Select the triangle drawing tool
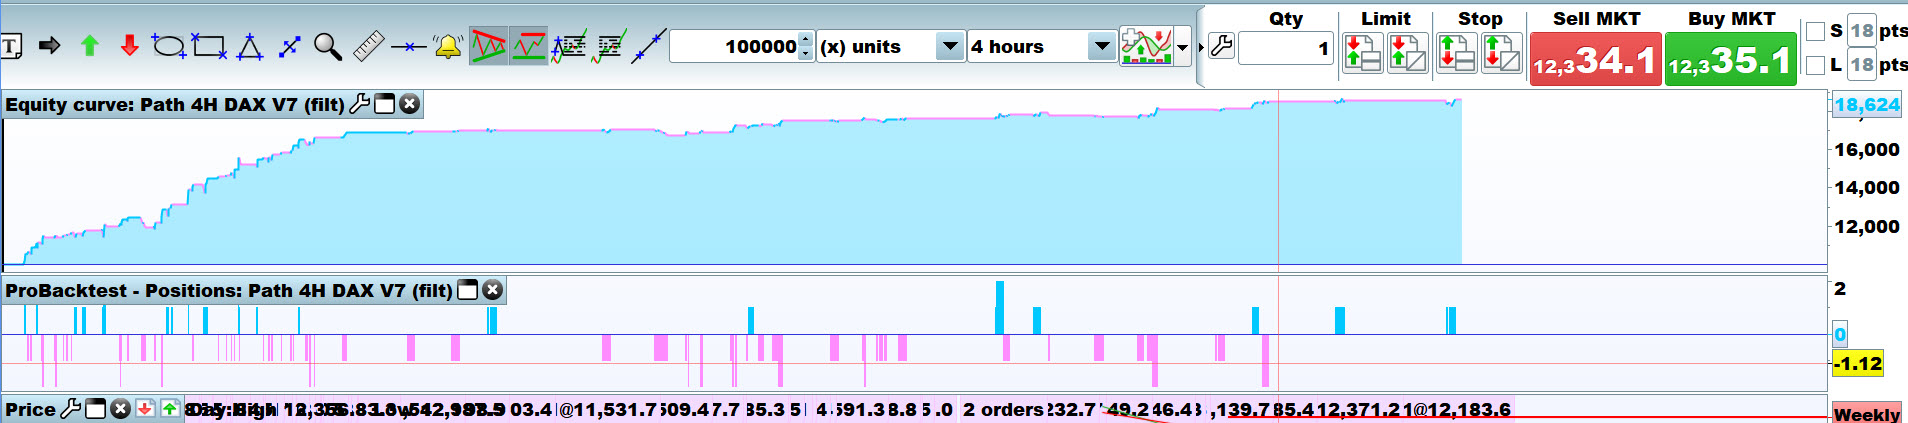This screenshot has height=423, width=1908. pos(250,46)
